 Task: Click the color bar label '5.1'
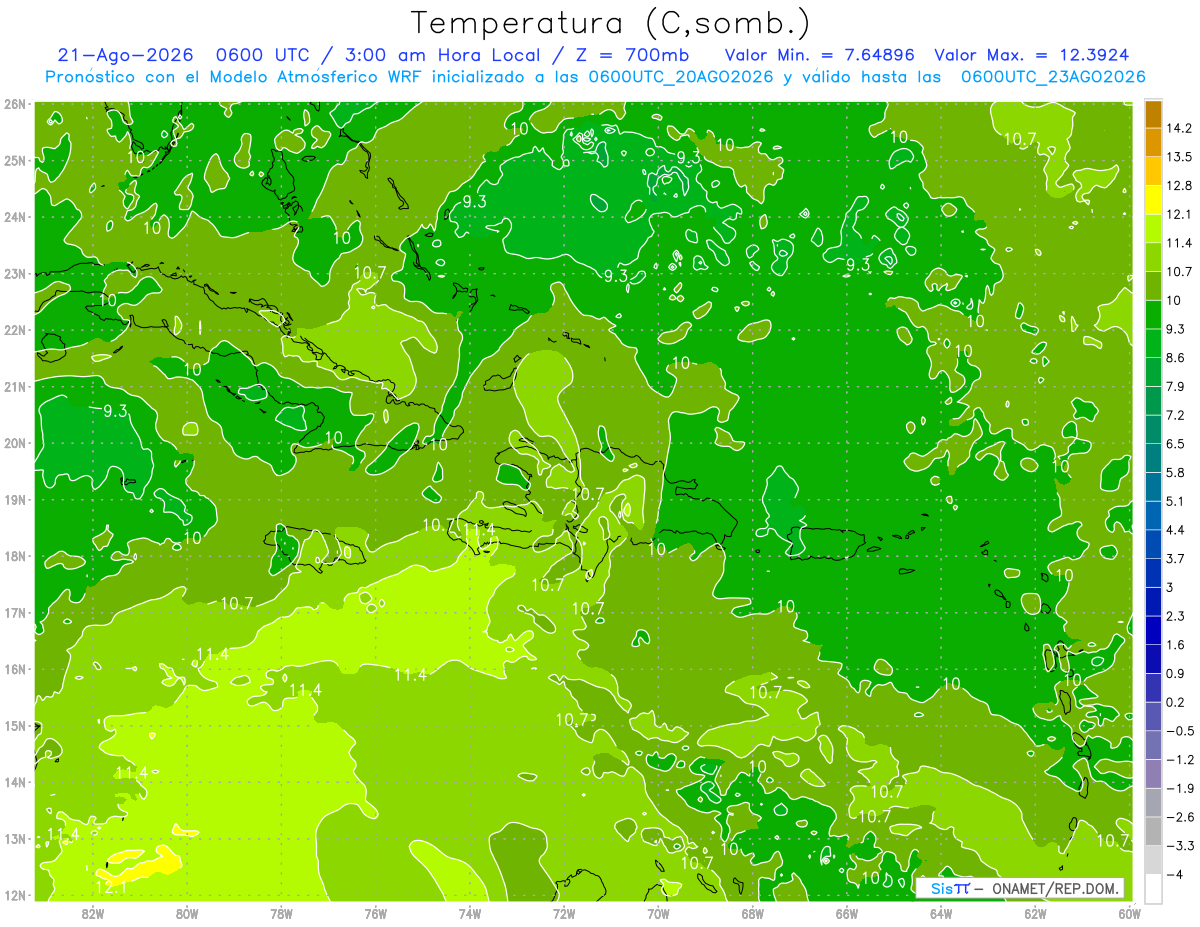tap(1176, 501)
